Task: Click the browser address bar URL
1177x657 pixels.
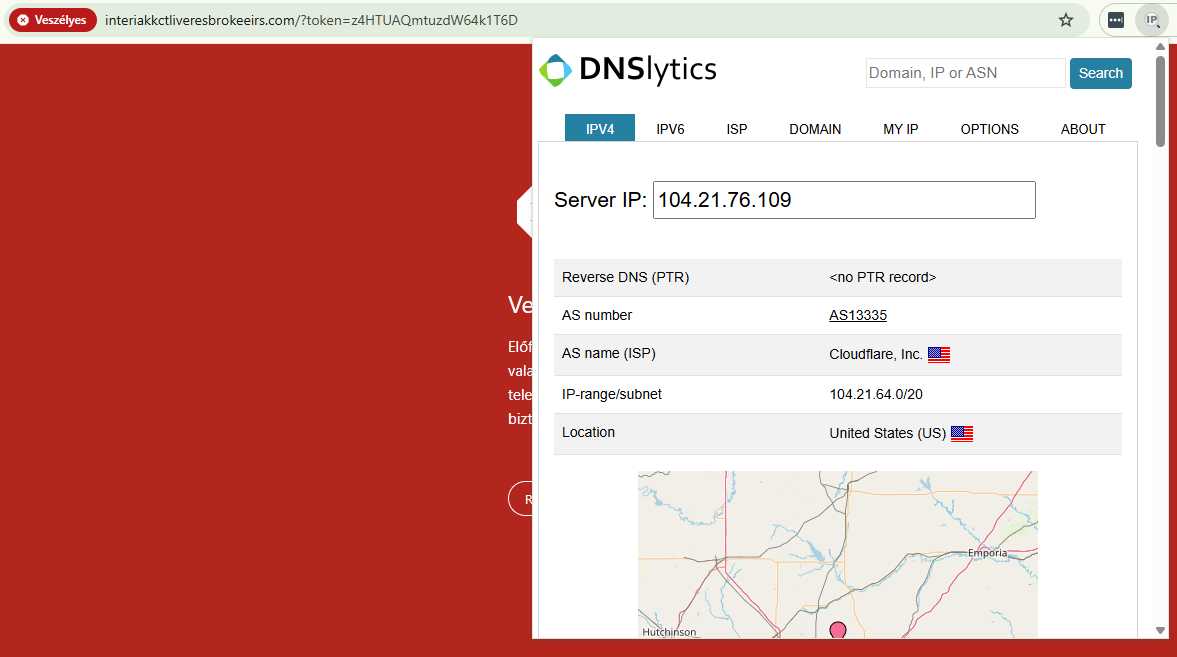Action: (311, 20)
